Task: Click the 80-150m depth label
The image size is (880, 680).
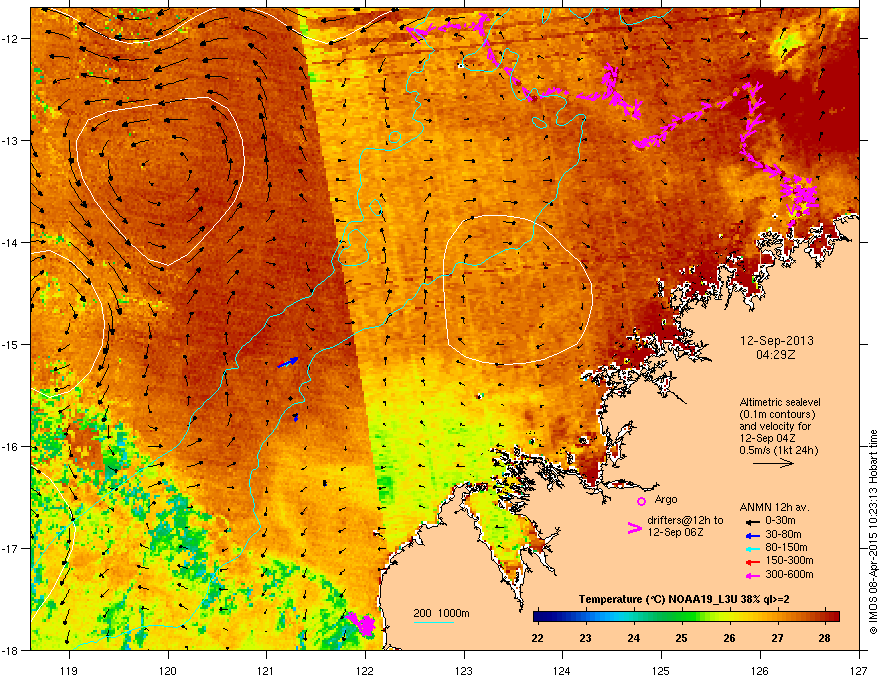Action: [x=786, y=548]
